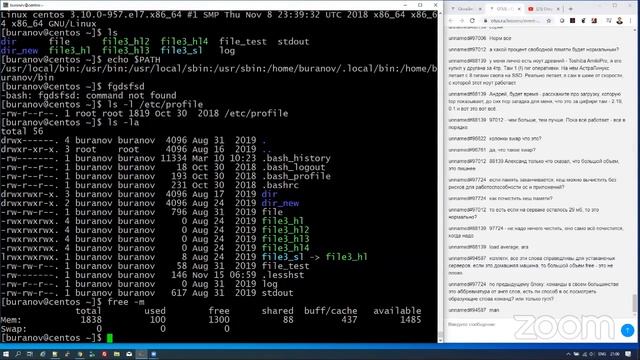Screen dimensions: 640x360
Task: Click timestamp 'Nov 15 06:59'
Action: pyautogui.click(x=224, y=275)
